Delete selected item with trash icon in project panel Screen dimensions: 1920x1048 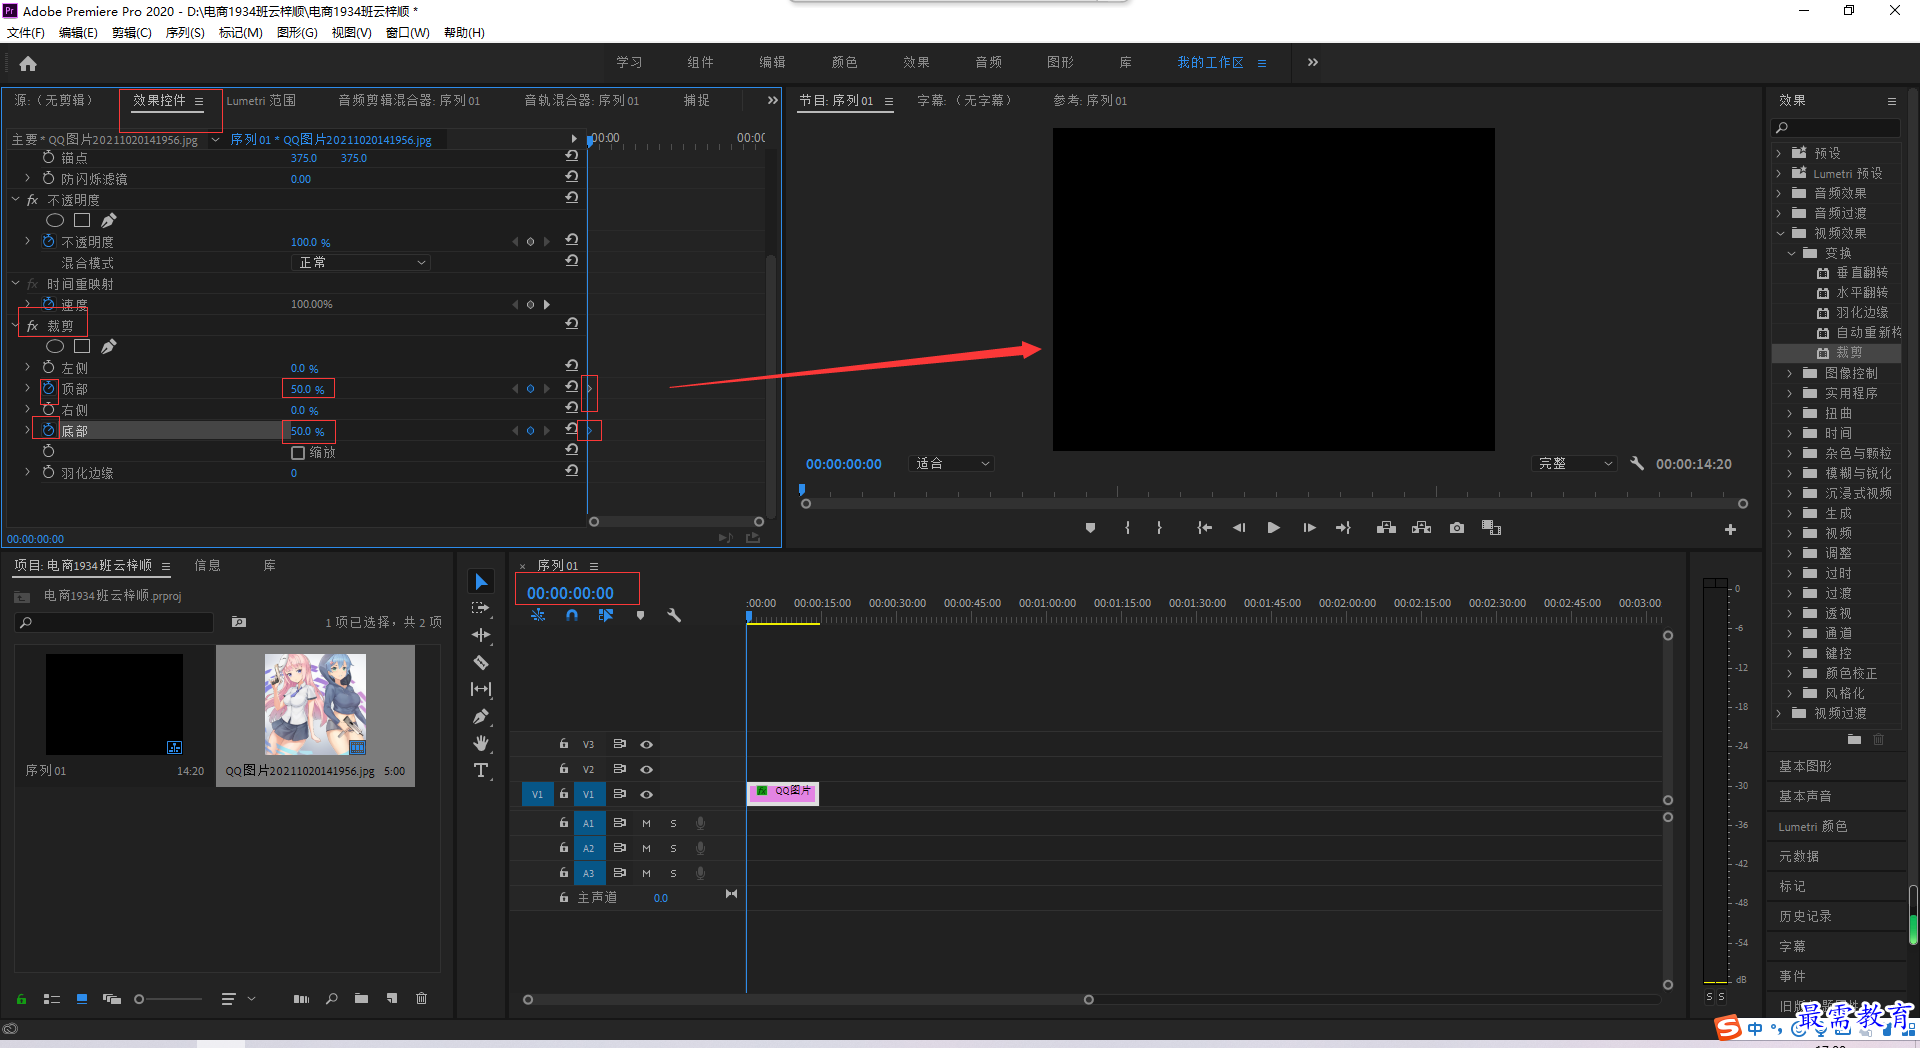tap(422, 998)
